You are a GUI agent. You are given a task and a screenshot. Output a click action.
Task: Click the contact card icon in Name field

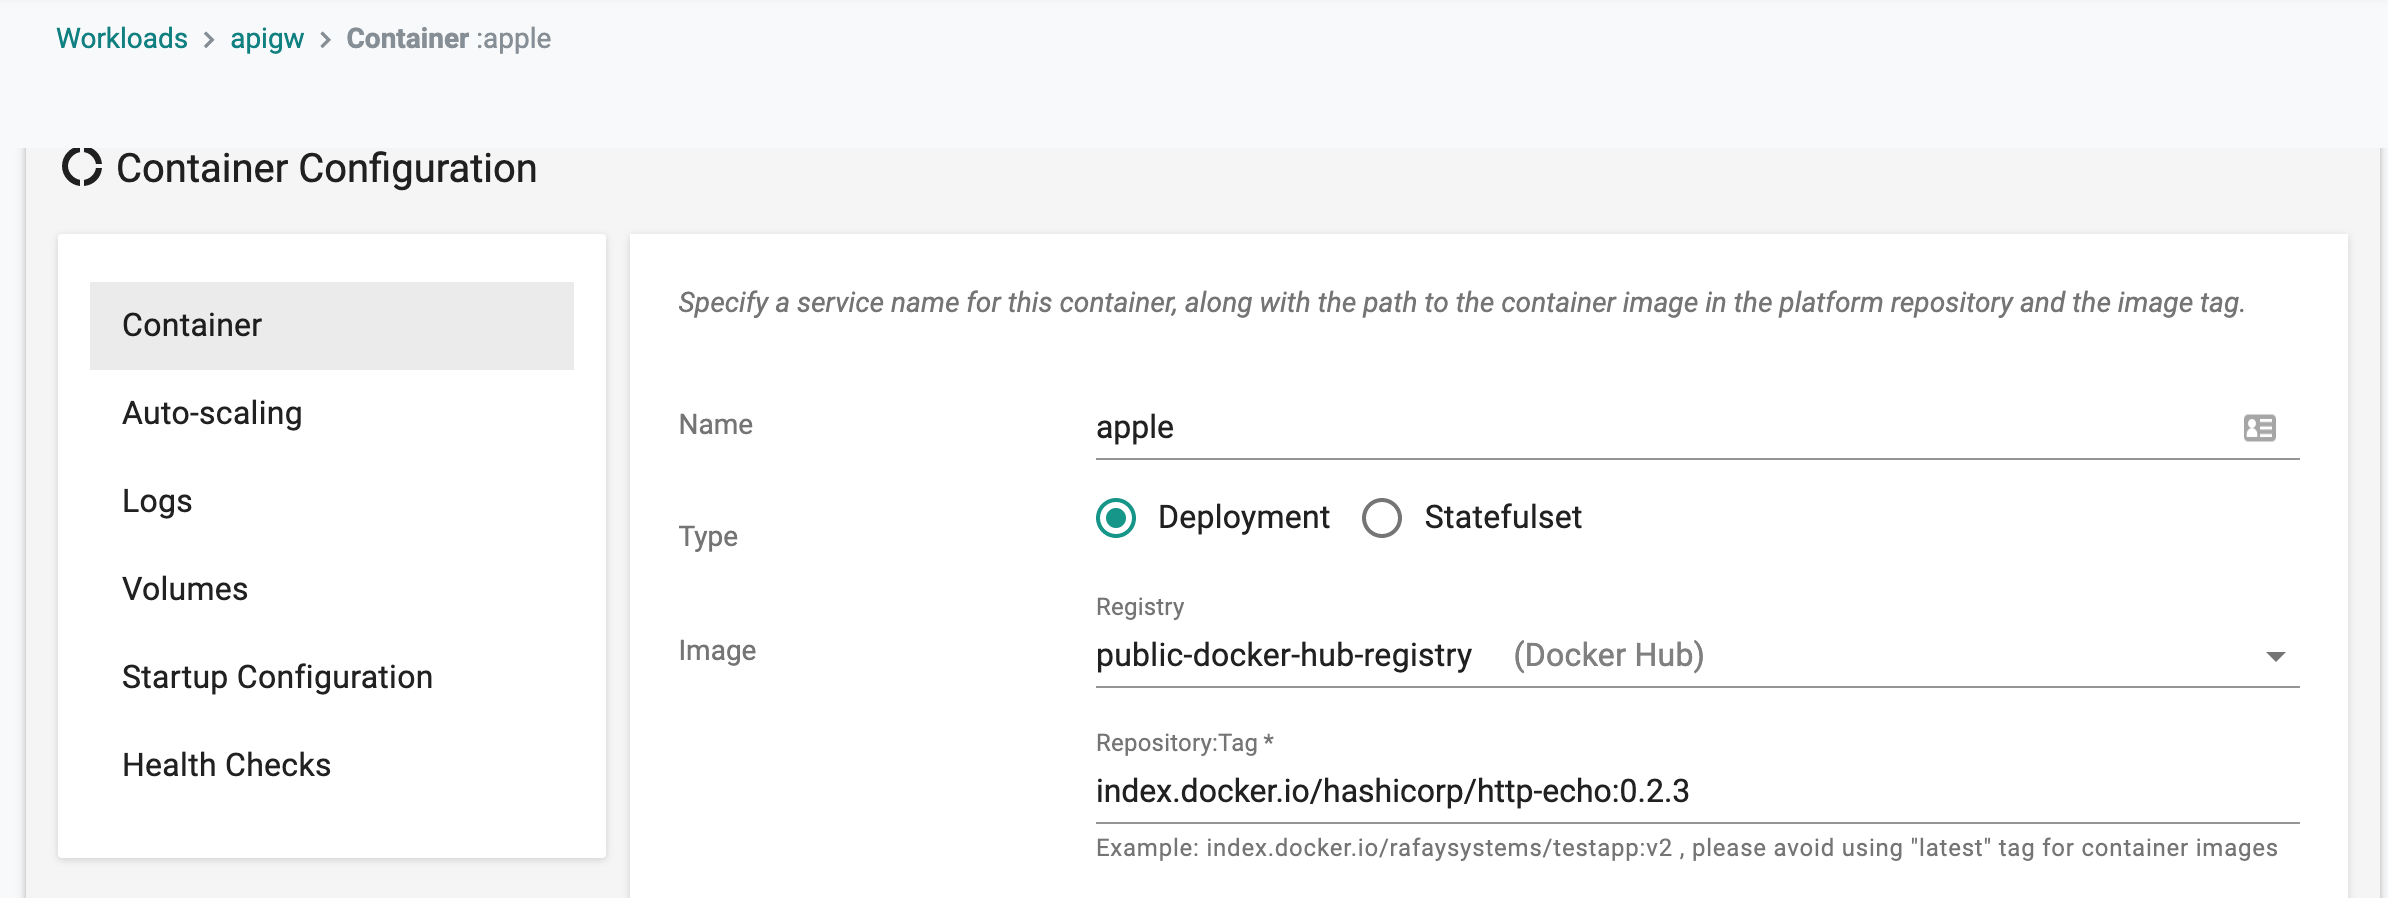tap(2259, 428)
